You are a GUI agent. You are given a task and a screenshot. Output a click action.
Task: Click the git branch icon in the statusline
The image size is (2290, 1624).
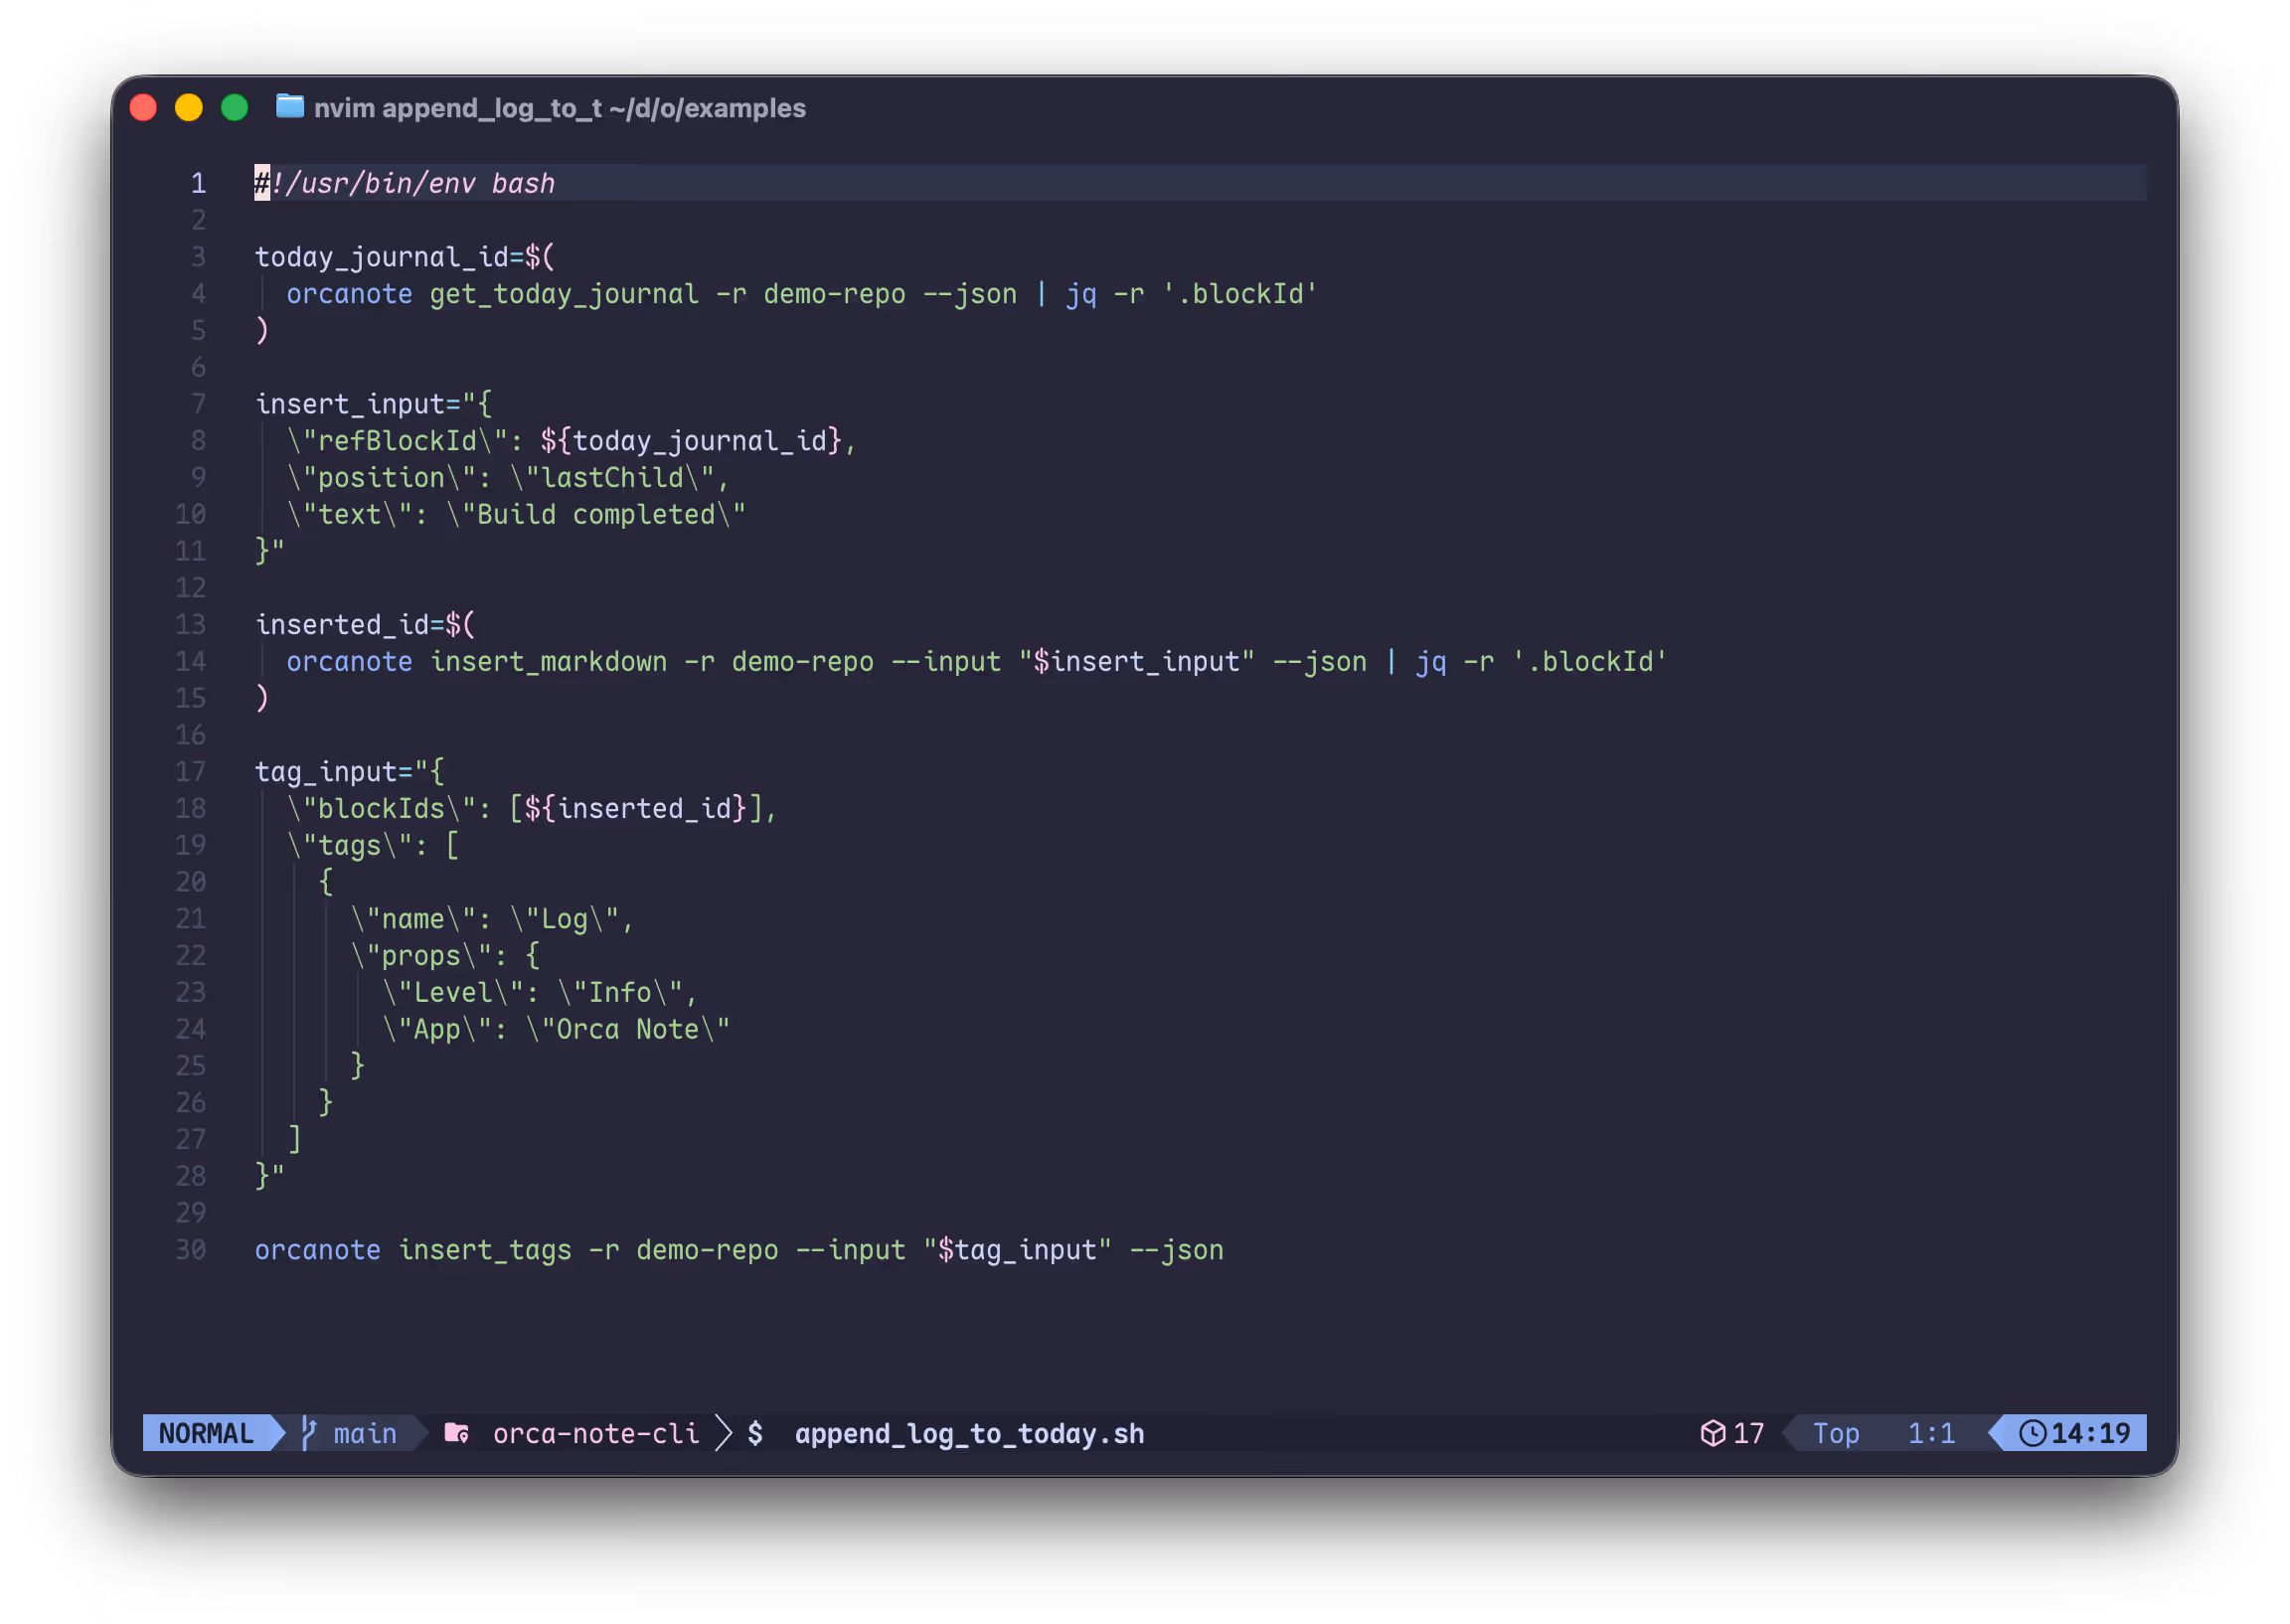point(310,1433)
